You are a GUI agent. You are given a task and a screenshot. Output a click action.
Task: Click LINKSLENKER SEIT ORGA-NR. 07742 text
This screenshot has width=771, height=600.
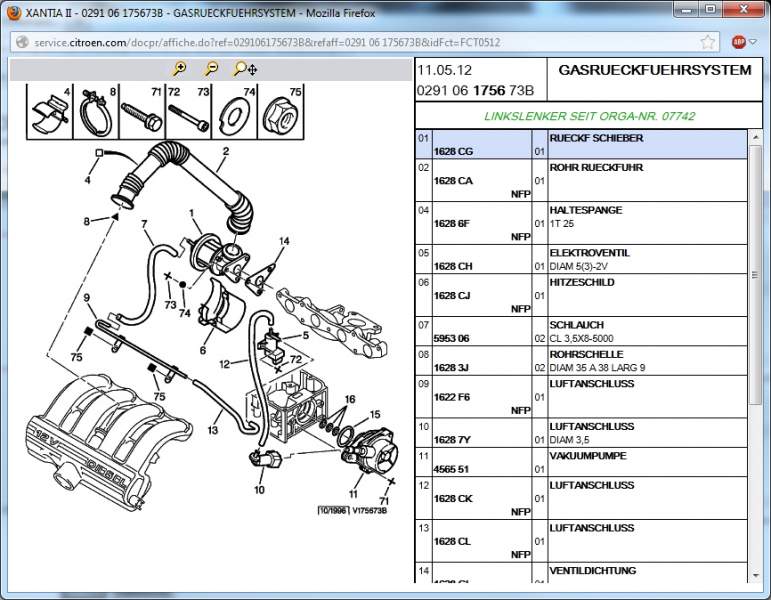click(x=590, y=116)
